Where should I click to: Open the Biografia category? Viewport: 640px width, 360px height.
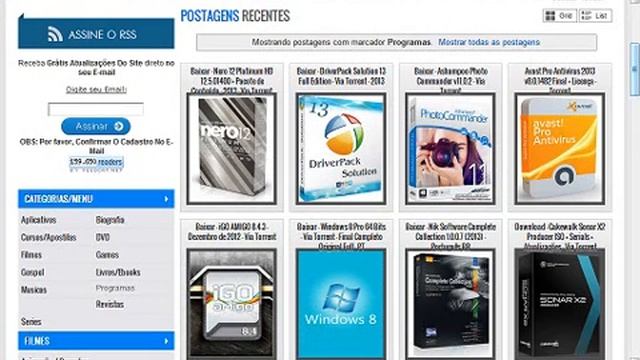(x=110, y=220)
